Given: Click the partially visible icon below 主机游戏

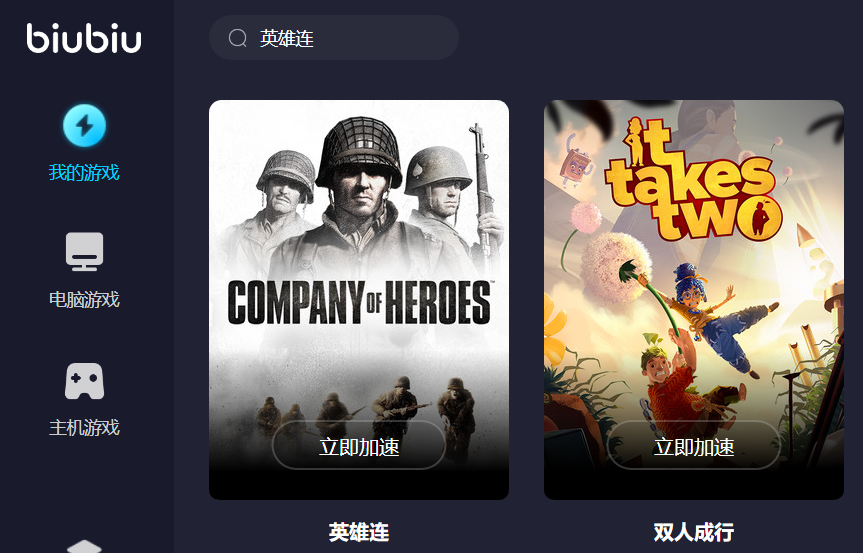Looking at the screenshot, I should pos(84,546).
